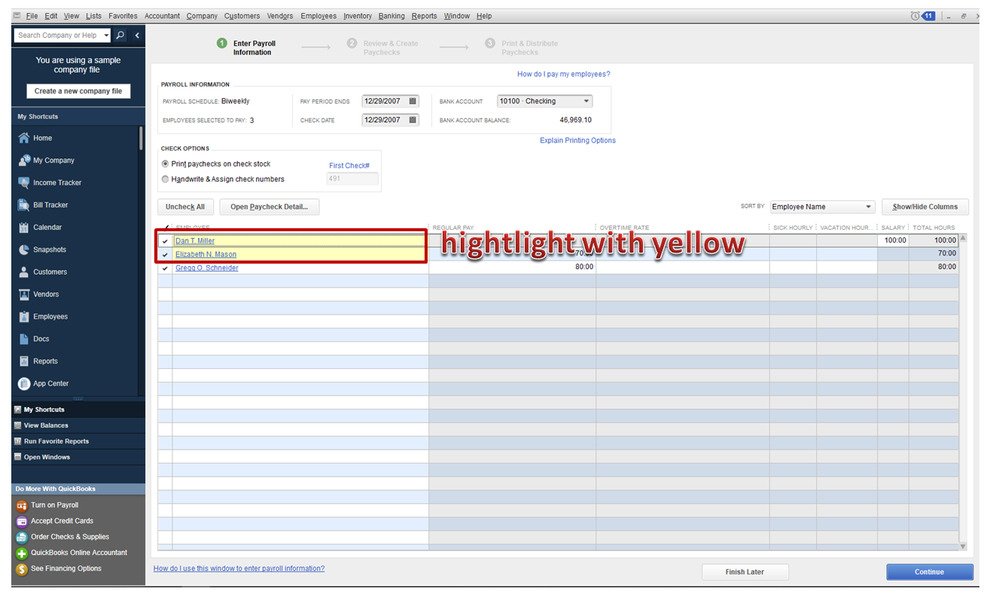Screen dimensions: 999x595
Task: Open Vendors shortcut icon
Action: (x=24, y=294)
